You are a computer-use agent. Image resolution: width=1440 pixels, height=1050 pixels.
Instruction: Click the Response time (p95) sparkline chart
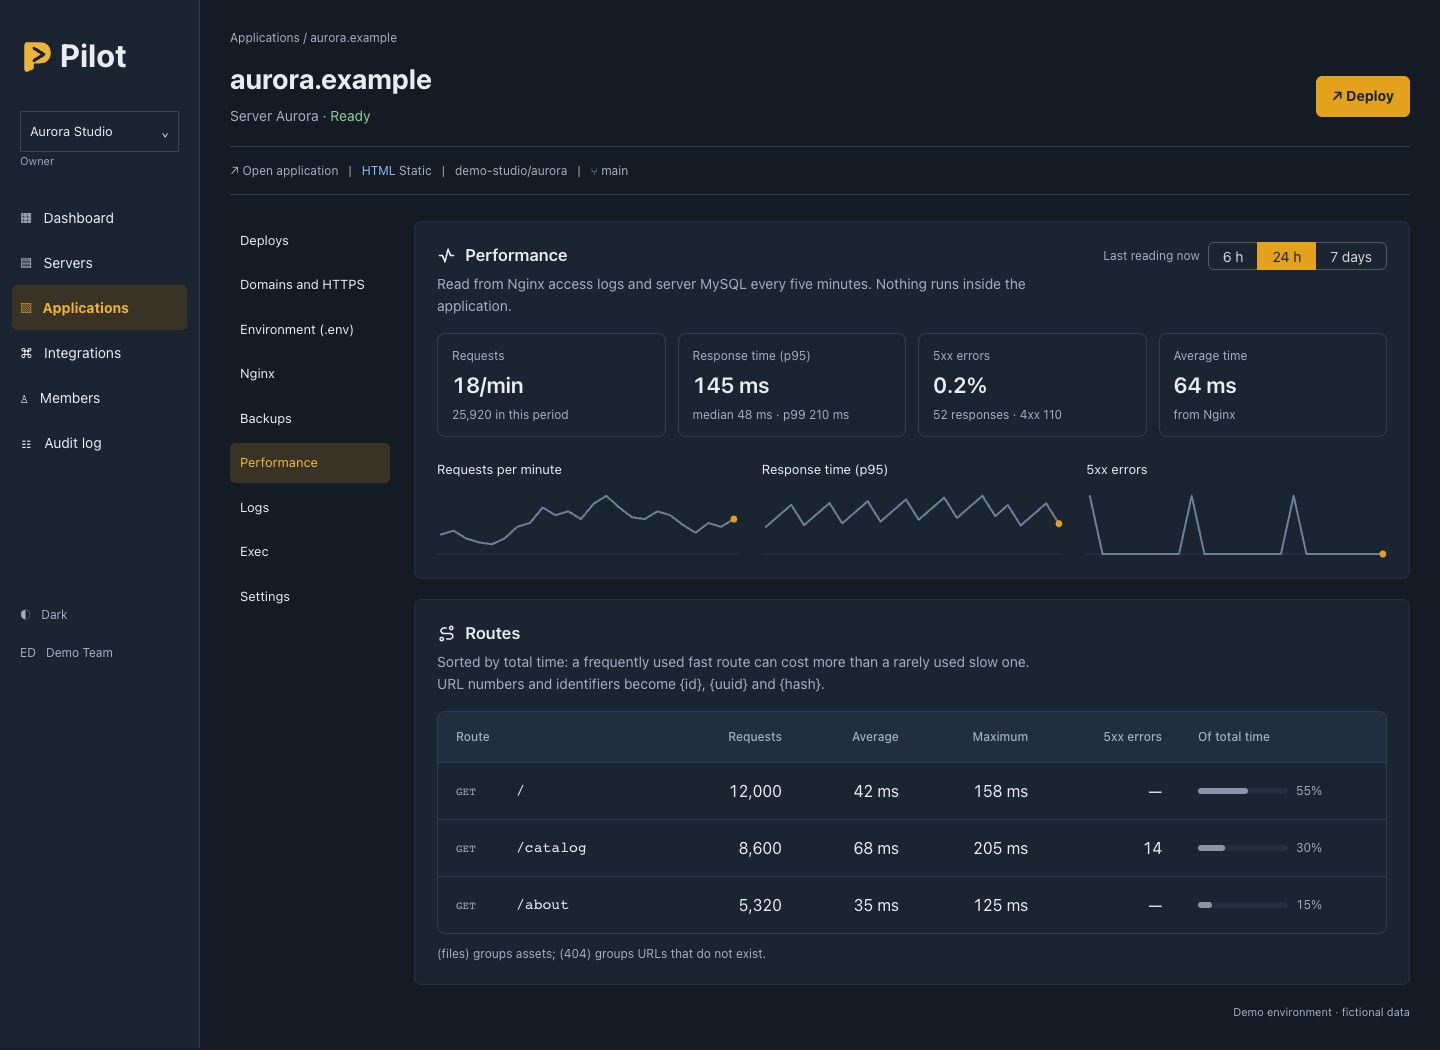click(x=912, y=523)
